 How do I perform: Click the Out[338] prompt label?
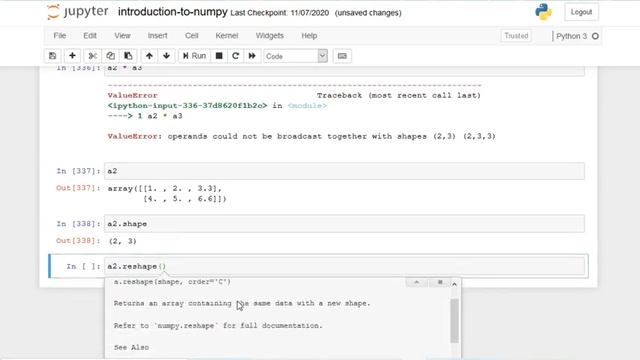tap(78, 241)
